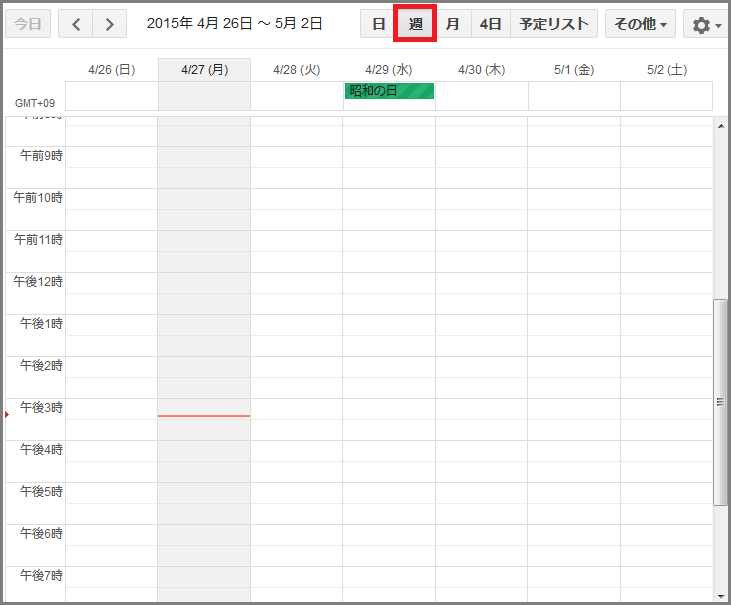This screenshot has height=605, width=731.
Task: Click the 今日 button
Action: pos(28,24)
